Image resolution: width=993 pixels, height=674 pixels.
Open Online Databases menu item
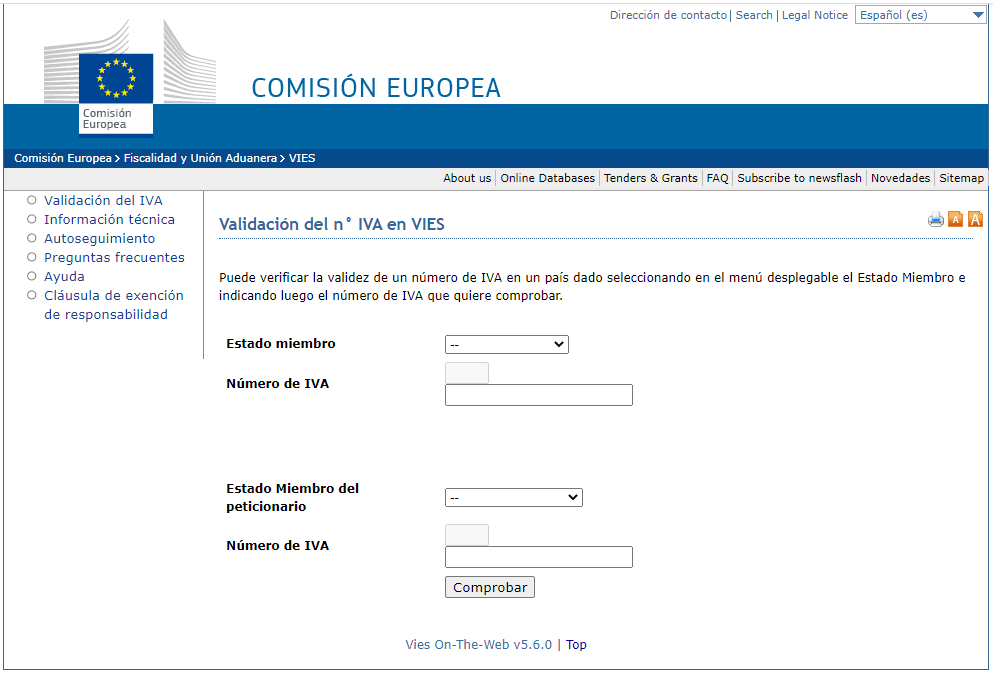coord(548,178)
